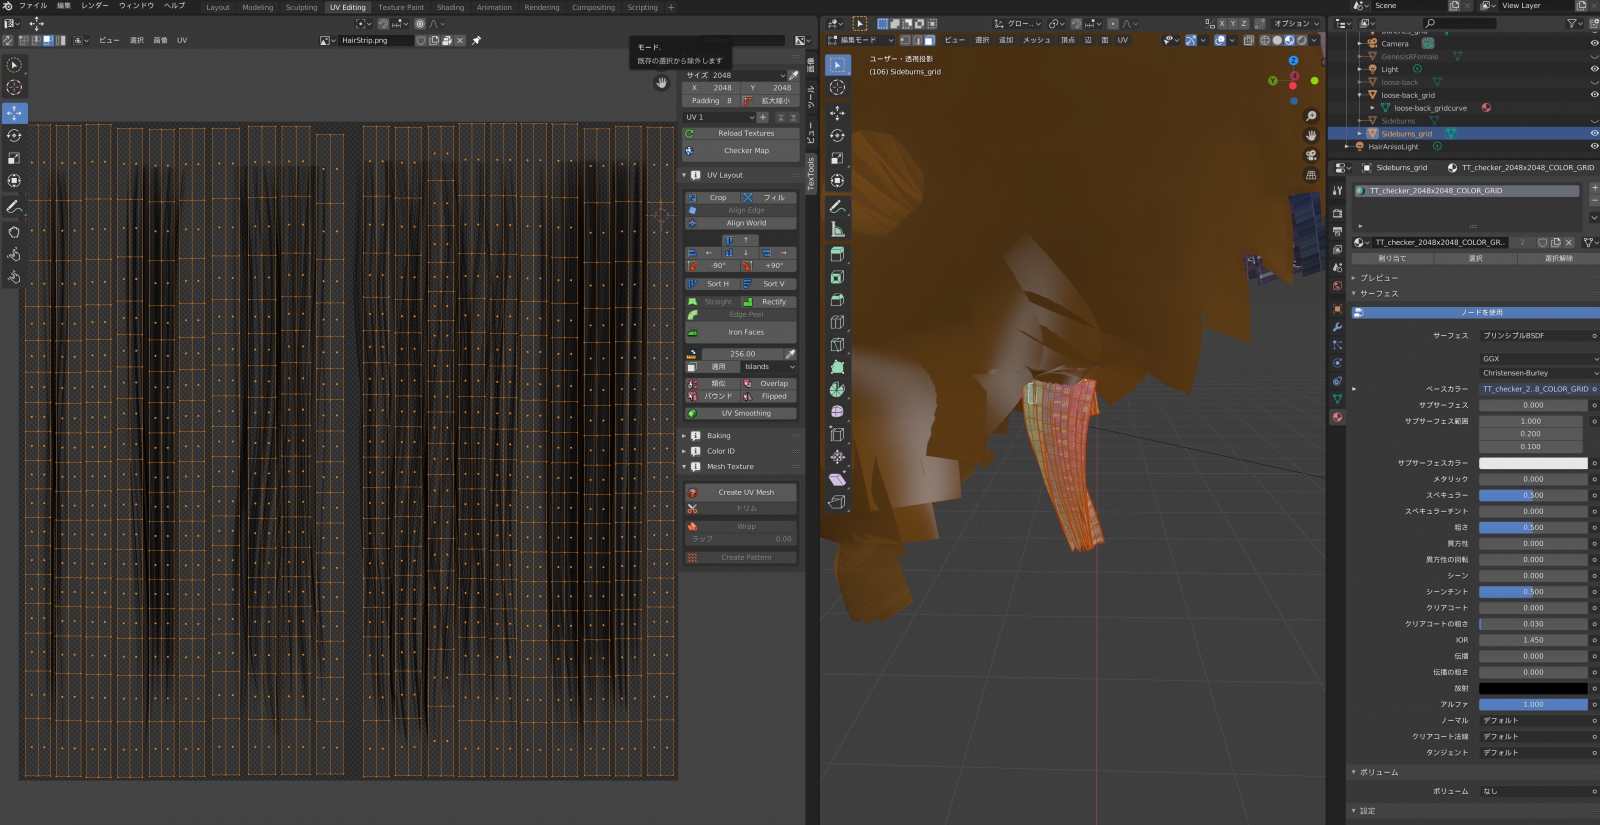1600x825 pixels.
Task: Open the GGX distribution dropdown
Action: [1538, 358]
